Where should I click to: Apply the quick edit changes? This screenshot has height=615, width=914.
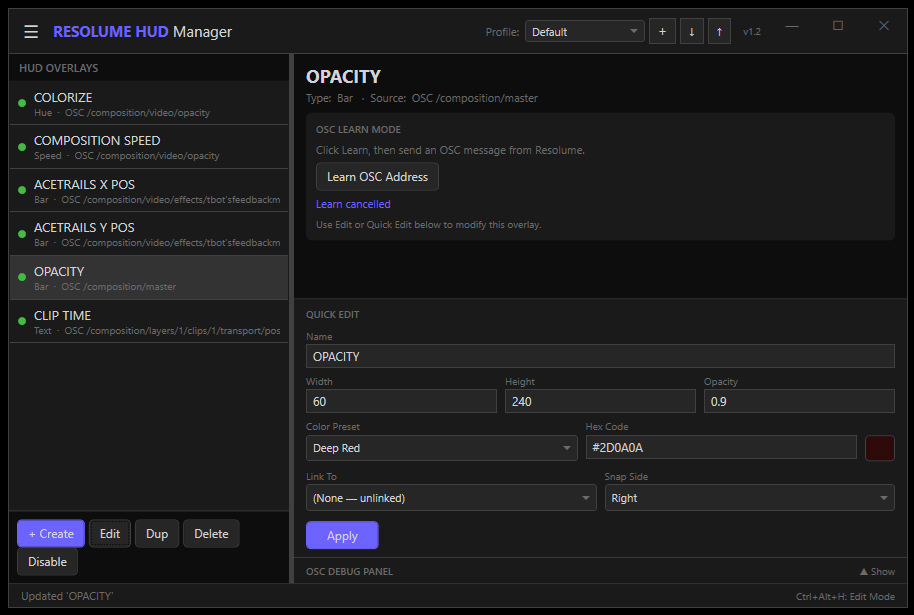342,536
